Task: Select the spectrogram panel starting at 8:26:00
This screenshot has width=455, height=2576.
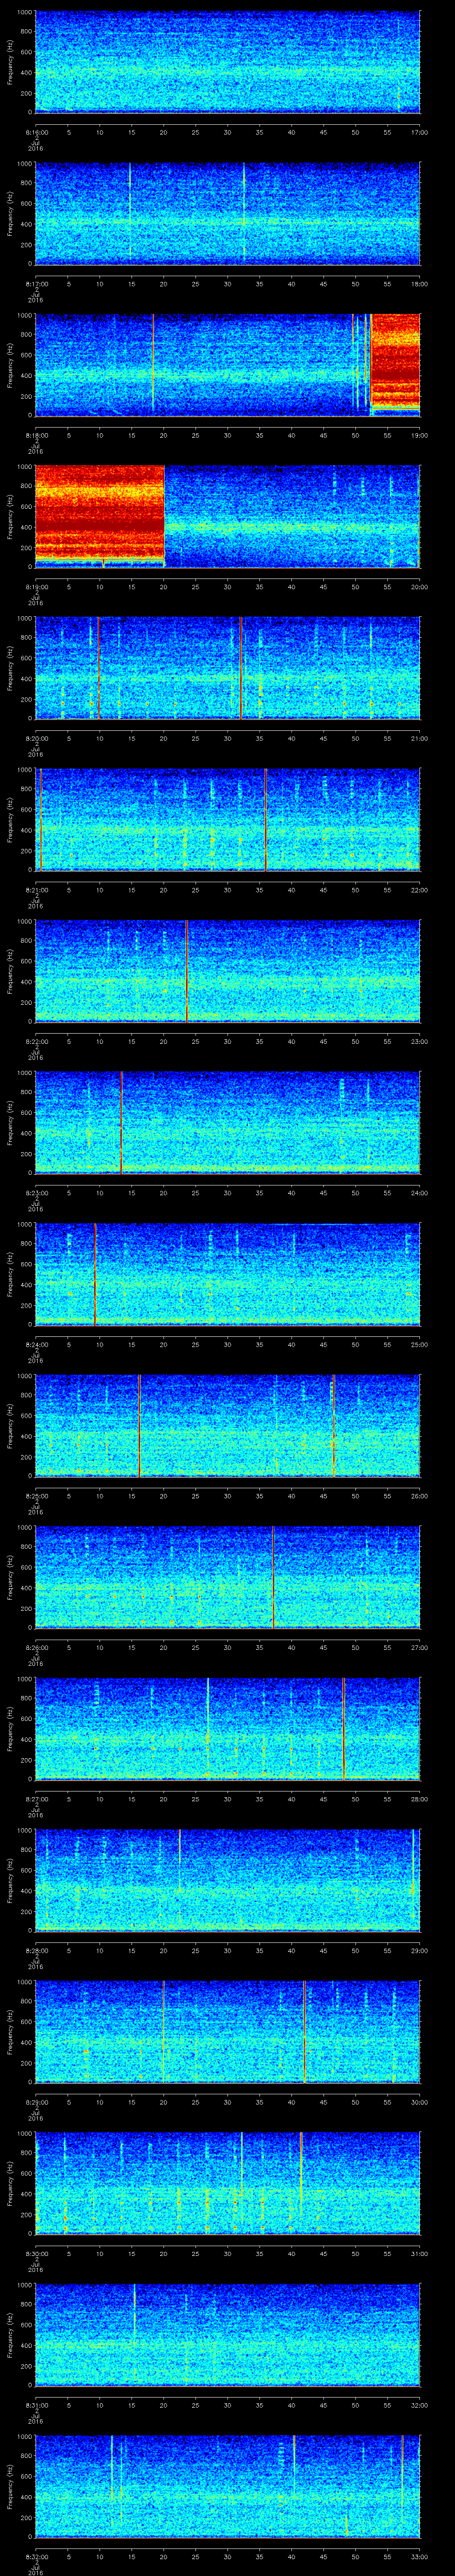Action: click(x=227, y=1577)
